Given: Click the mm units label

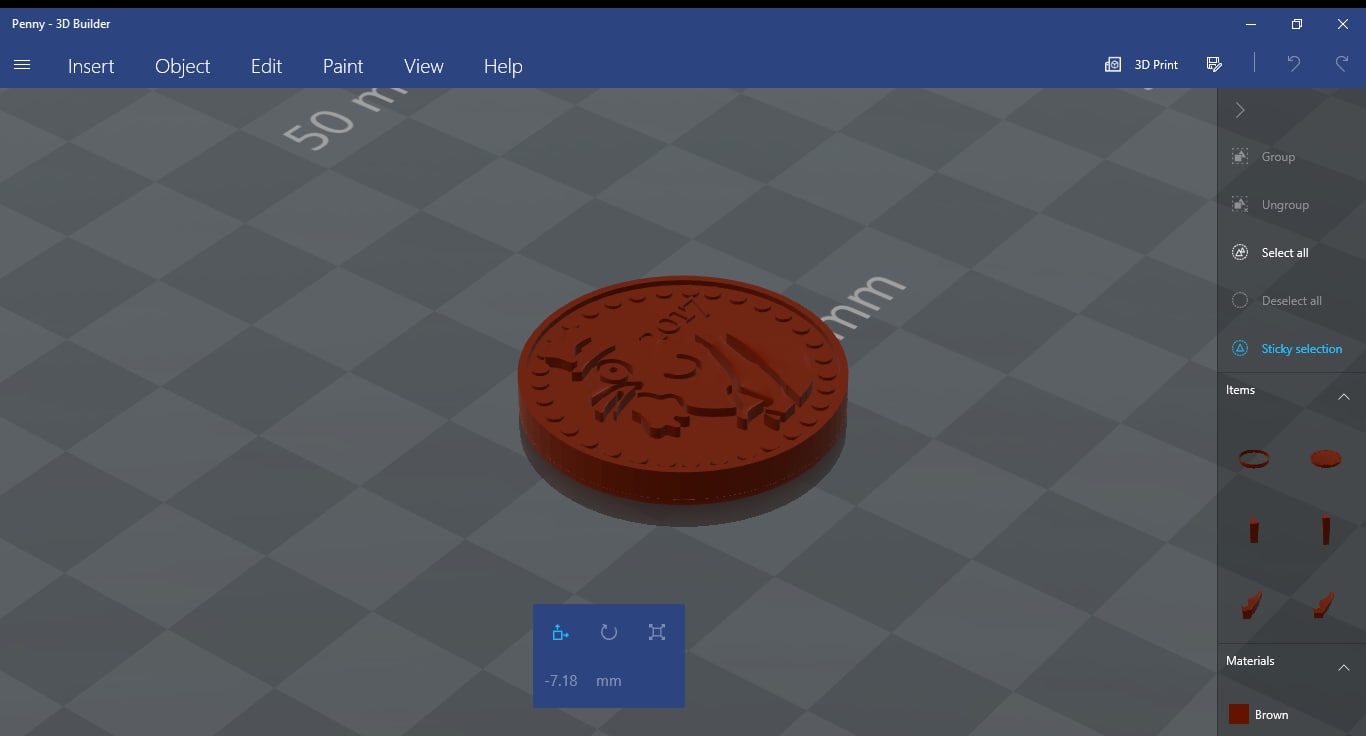Looking at the screenshot, I should pyautogui.click(x=608, y=681).
